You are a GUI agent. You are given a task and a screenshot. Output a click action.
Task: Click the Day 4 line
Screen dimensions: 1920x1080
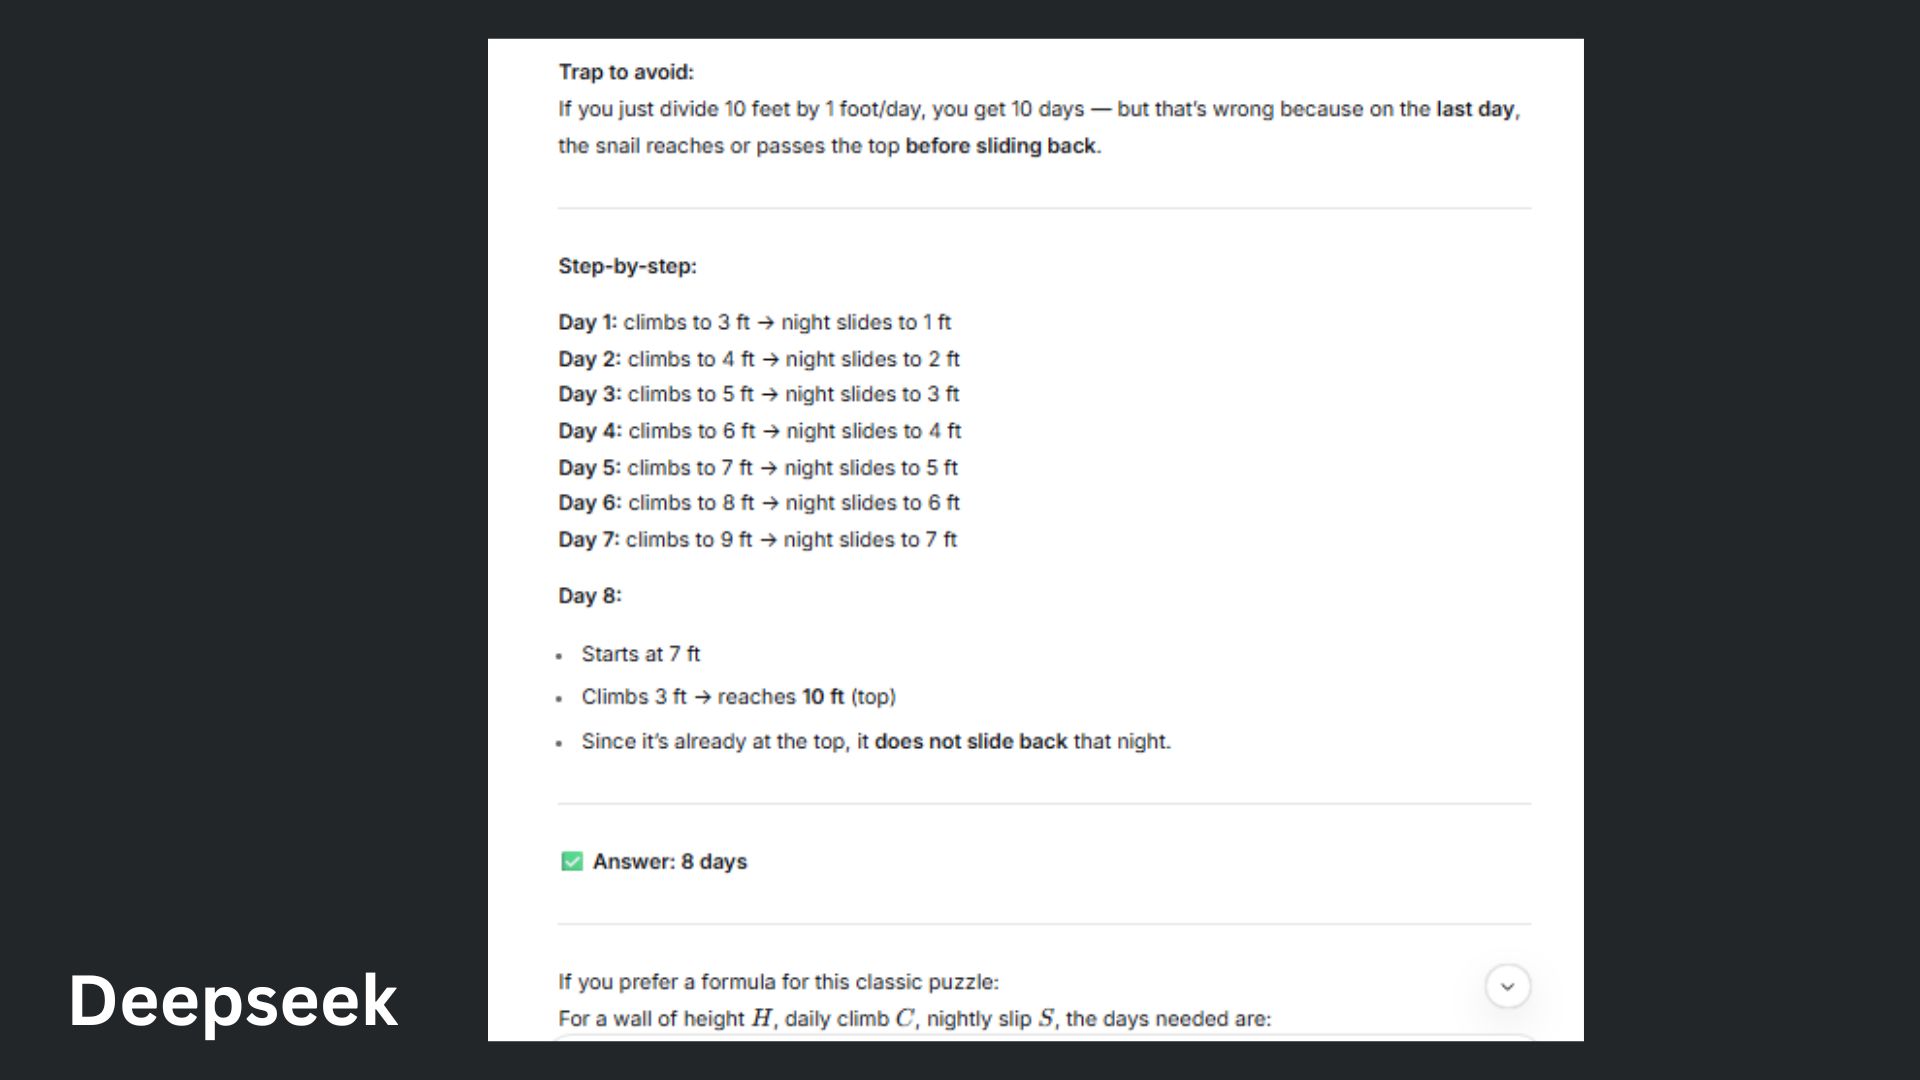759,431
